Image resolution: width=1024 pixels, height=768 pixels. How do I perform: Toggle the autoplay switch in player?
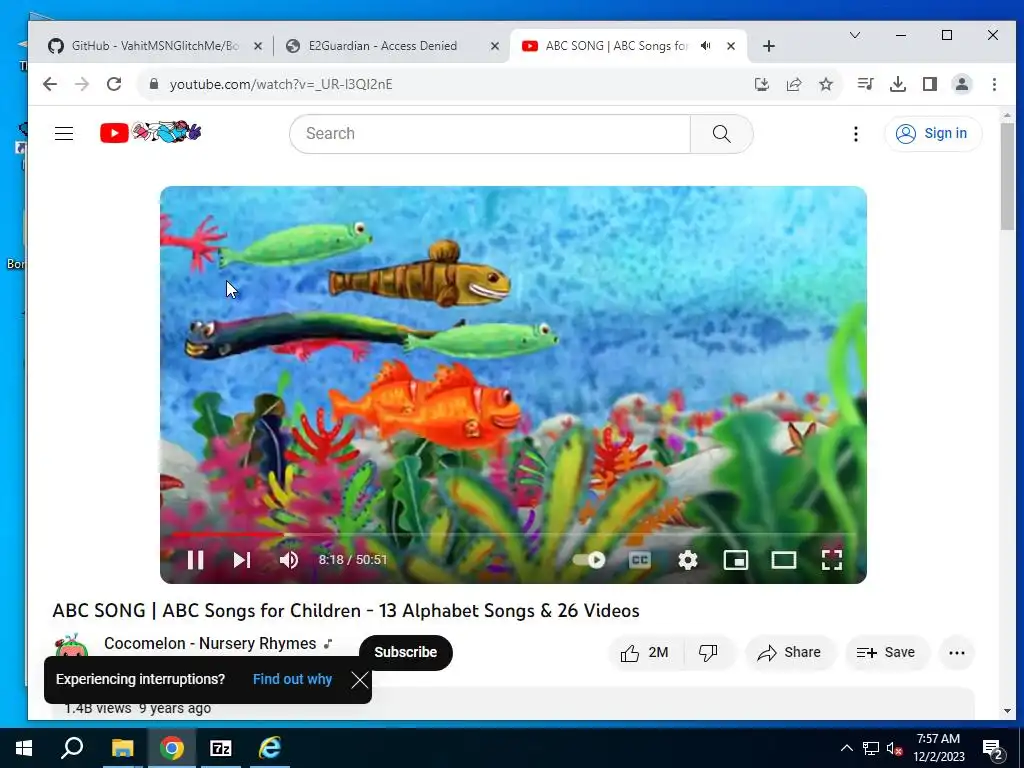point(588,560)
